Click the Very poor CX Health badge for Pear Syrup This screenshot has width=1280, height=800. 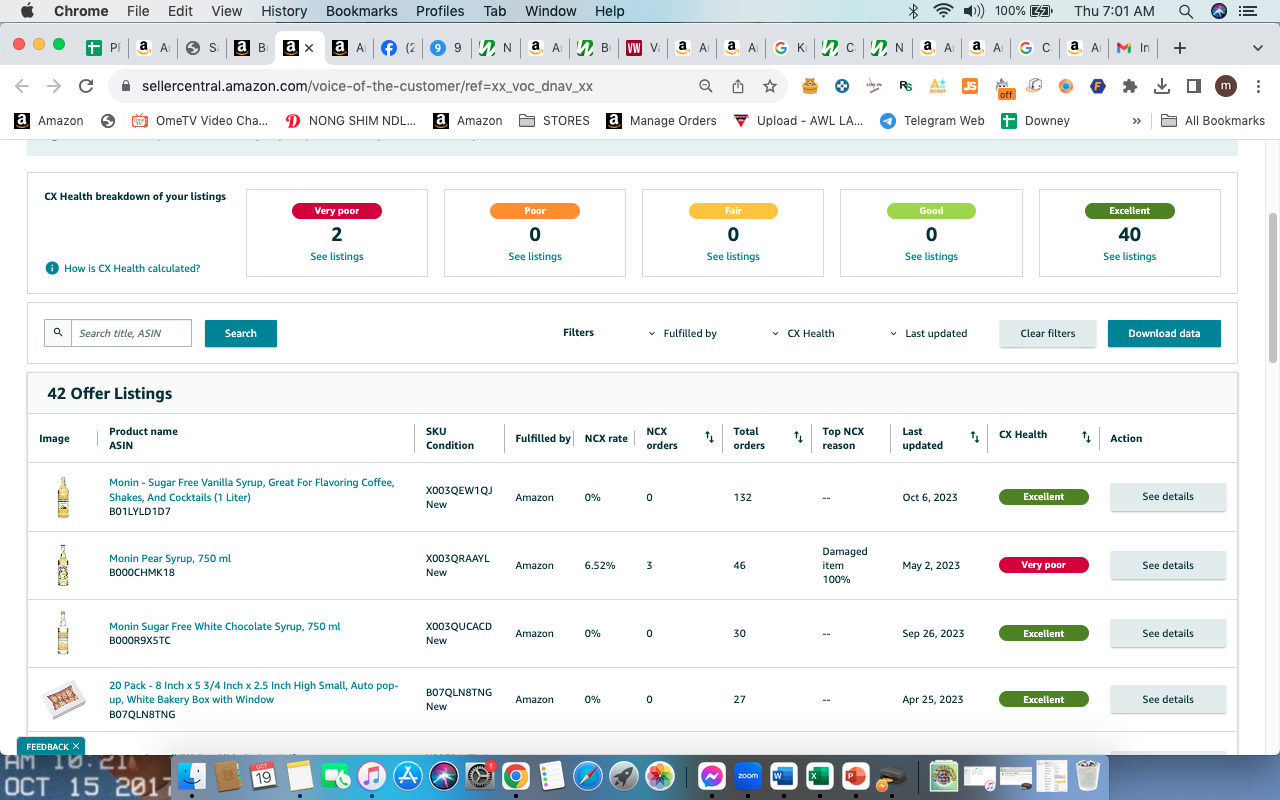[1044, 565]
